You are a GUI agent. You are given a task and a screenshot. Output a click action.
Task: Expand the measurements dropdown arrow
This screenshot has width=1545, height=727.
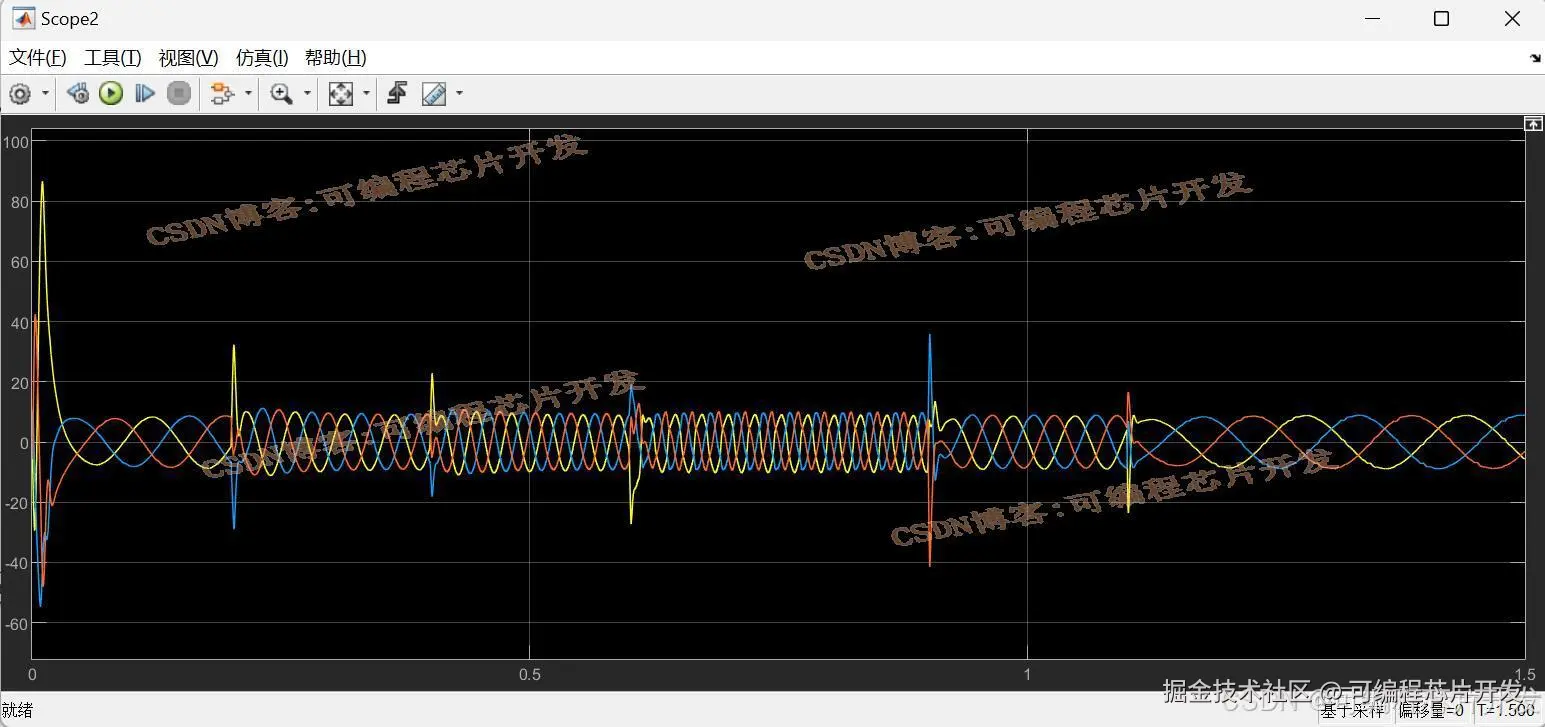click(459, 94)
